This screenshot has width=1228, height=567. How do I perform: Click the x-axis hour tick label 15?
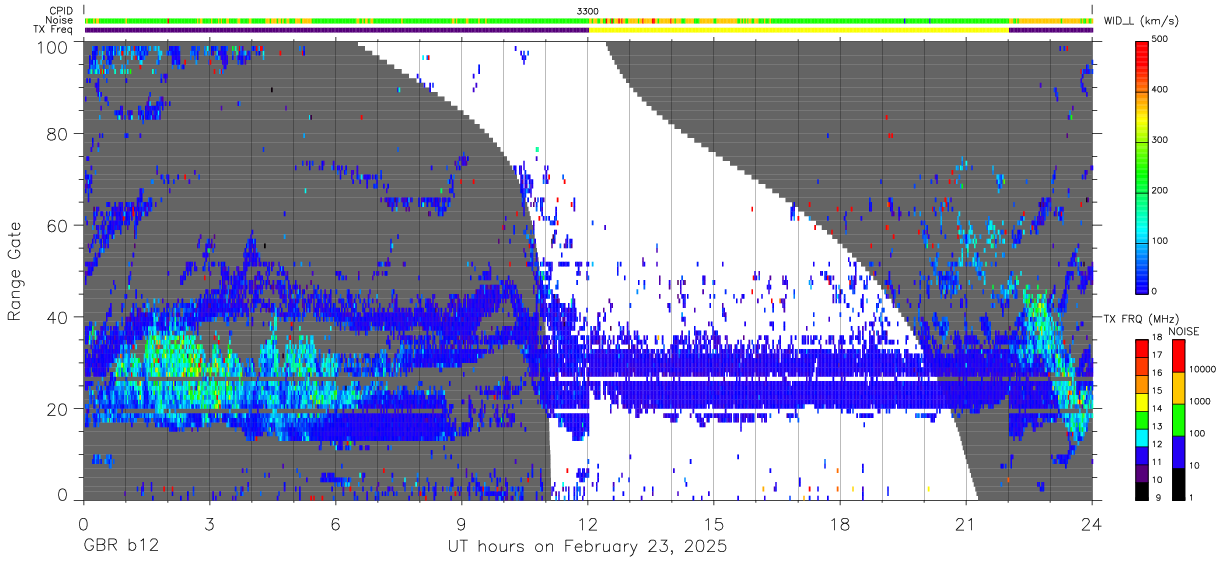(x=713, y=523)
